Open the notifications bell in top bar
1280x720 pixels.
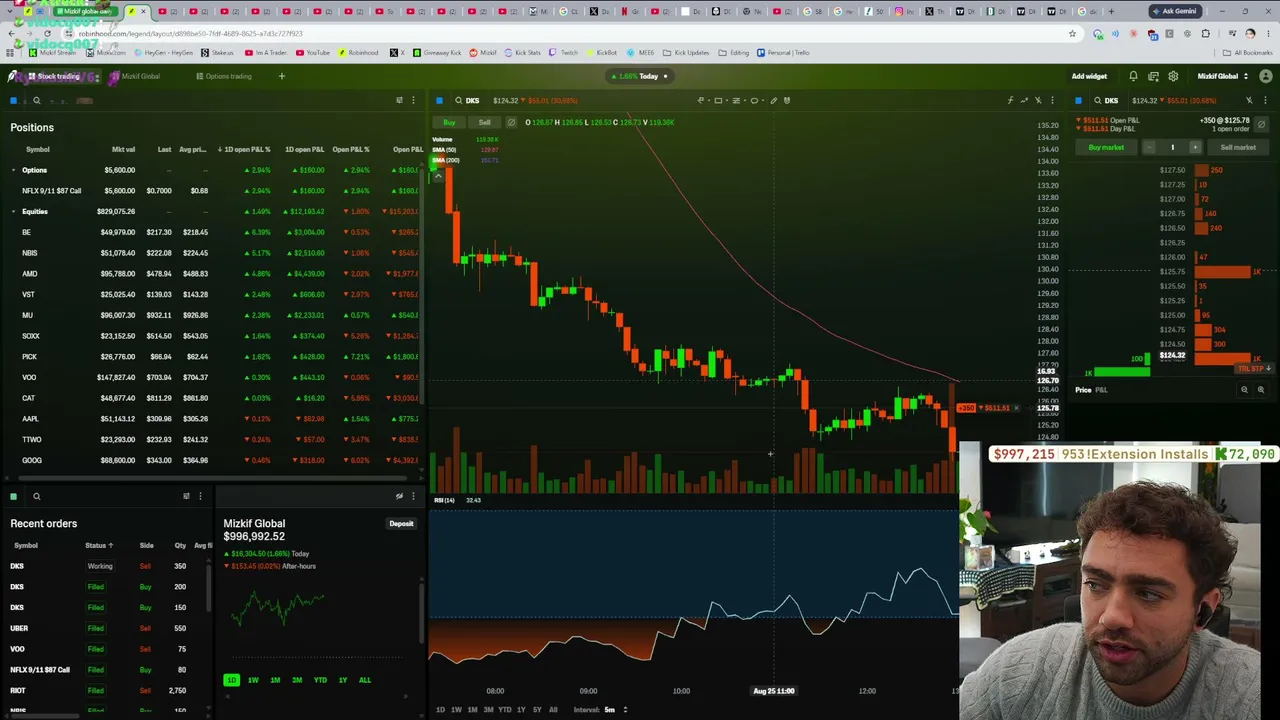(1133, 76)
